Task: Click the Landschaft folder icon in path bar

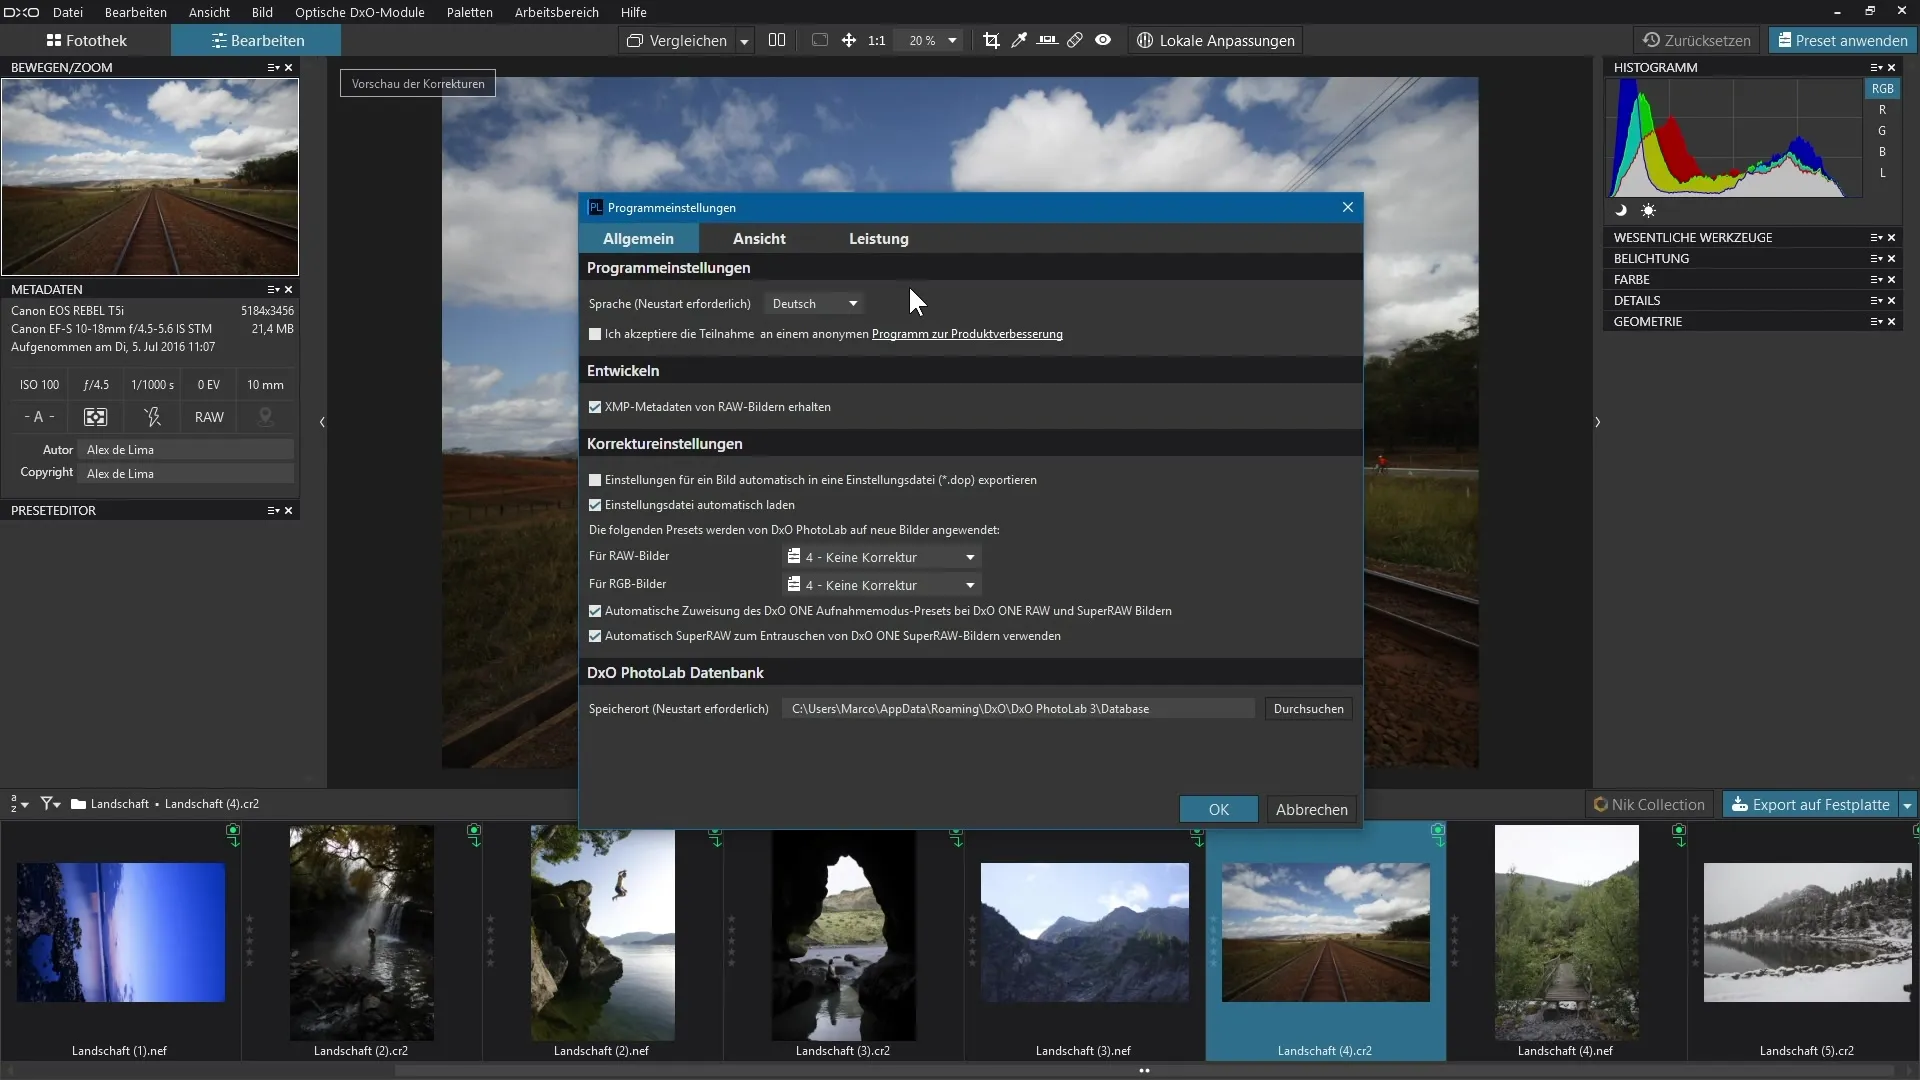Action: pos(78,804)
